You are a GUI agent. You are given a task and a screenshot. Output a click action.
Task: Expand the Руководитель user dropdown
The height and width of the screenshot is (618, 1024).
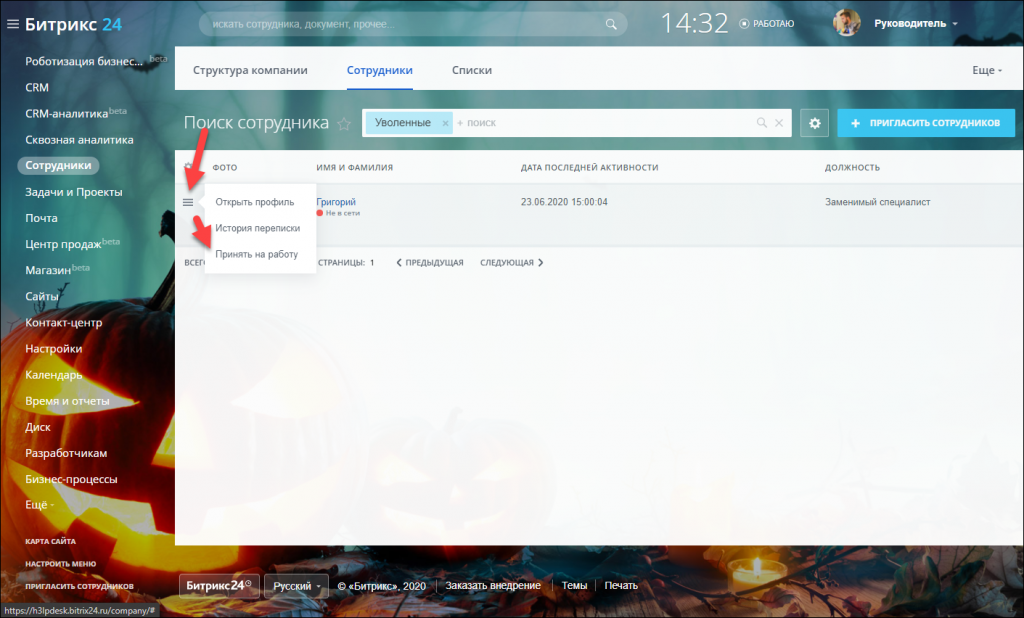coord(916,24)
